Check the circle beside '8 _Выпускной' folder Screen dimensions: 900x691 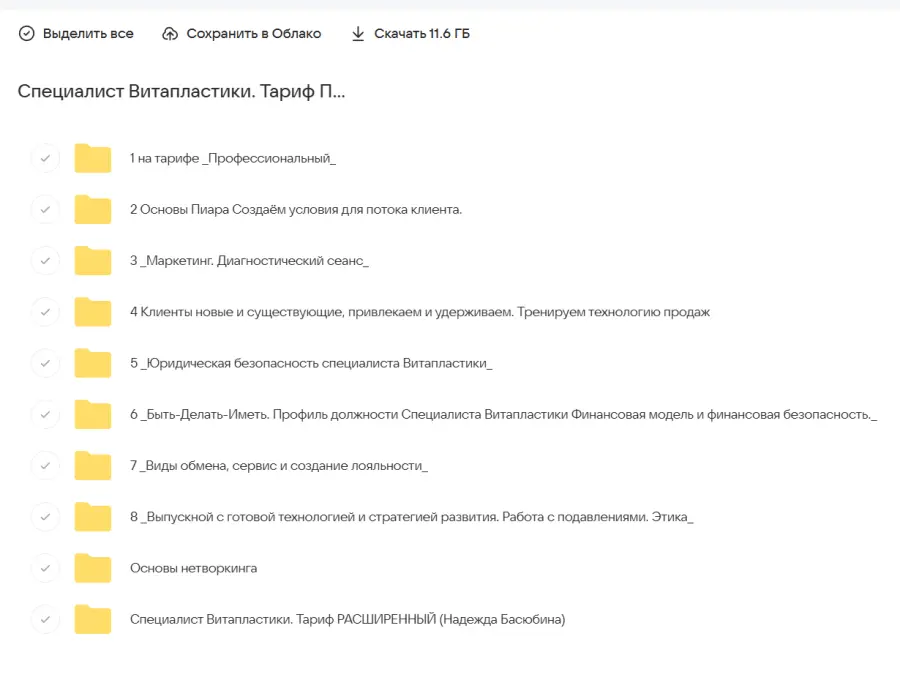click(x=45, y=517)
